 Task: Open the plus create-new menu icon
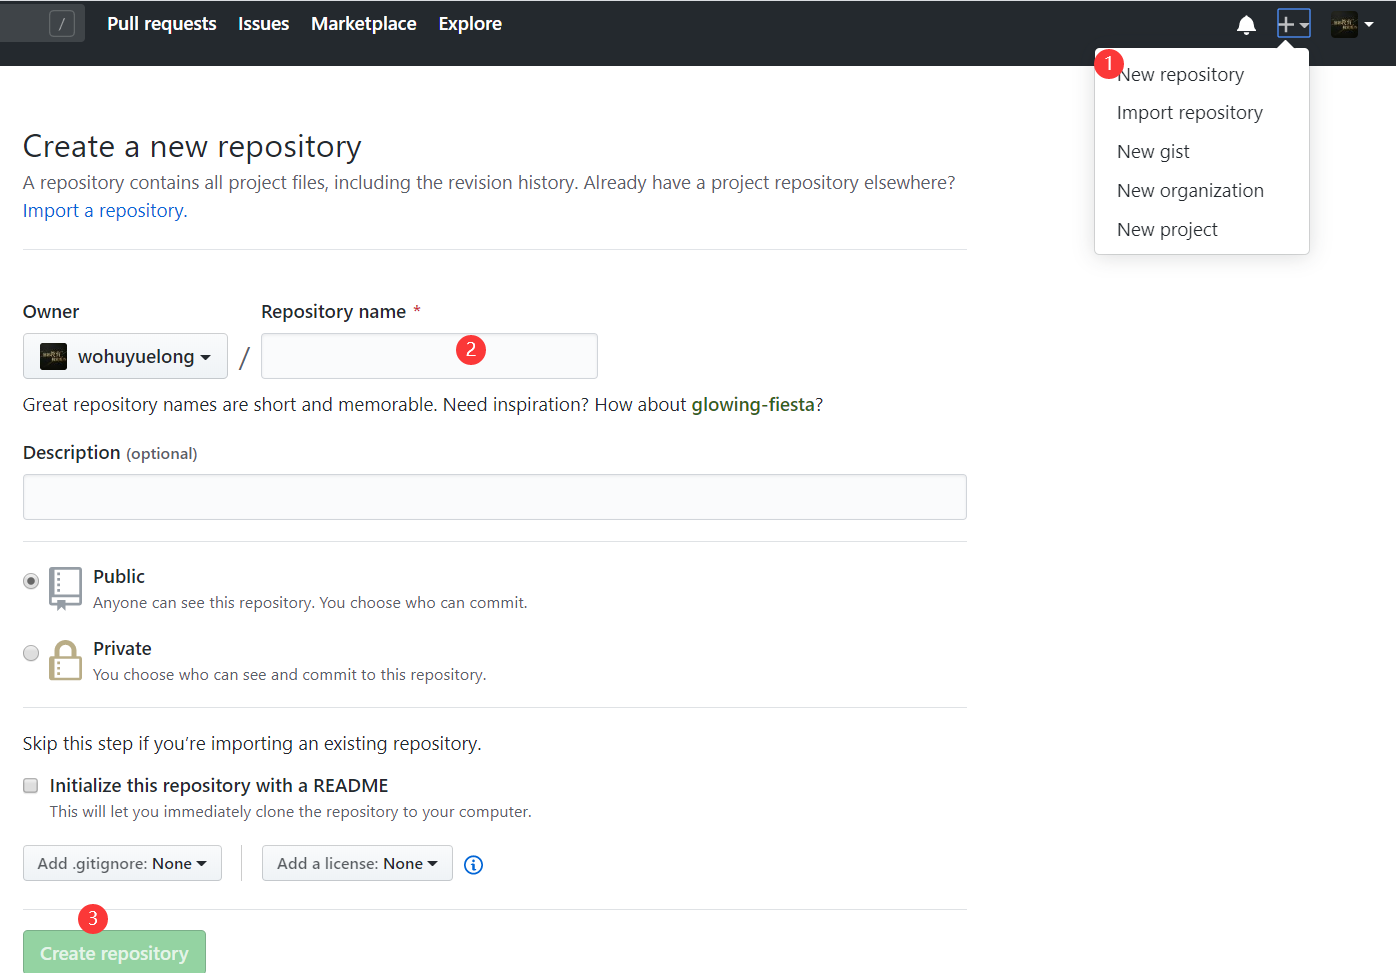pyautogui.click(x=1293, y=24)
